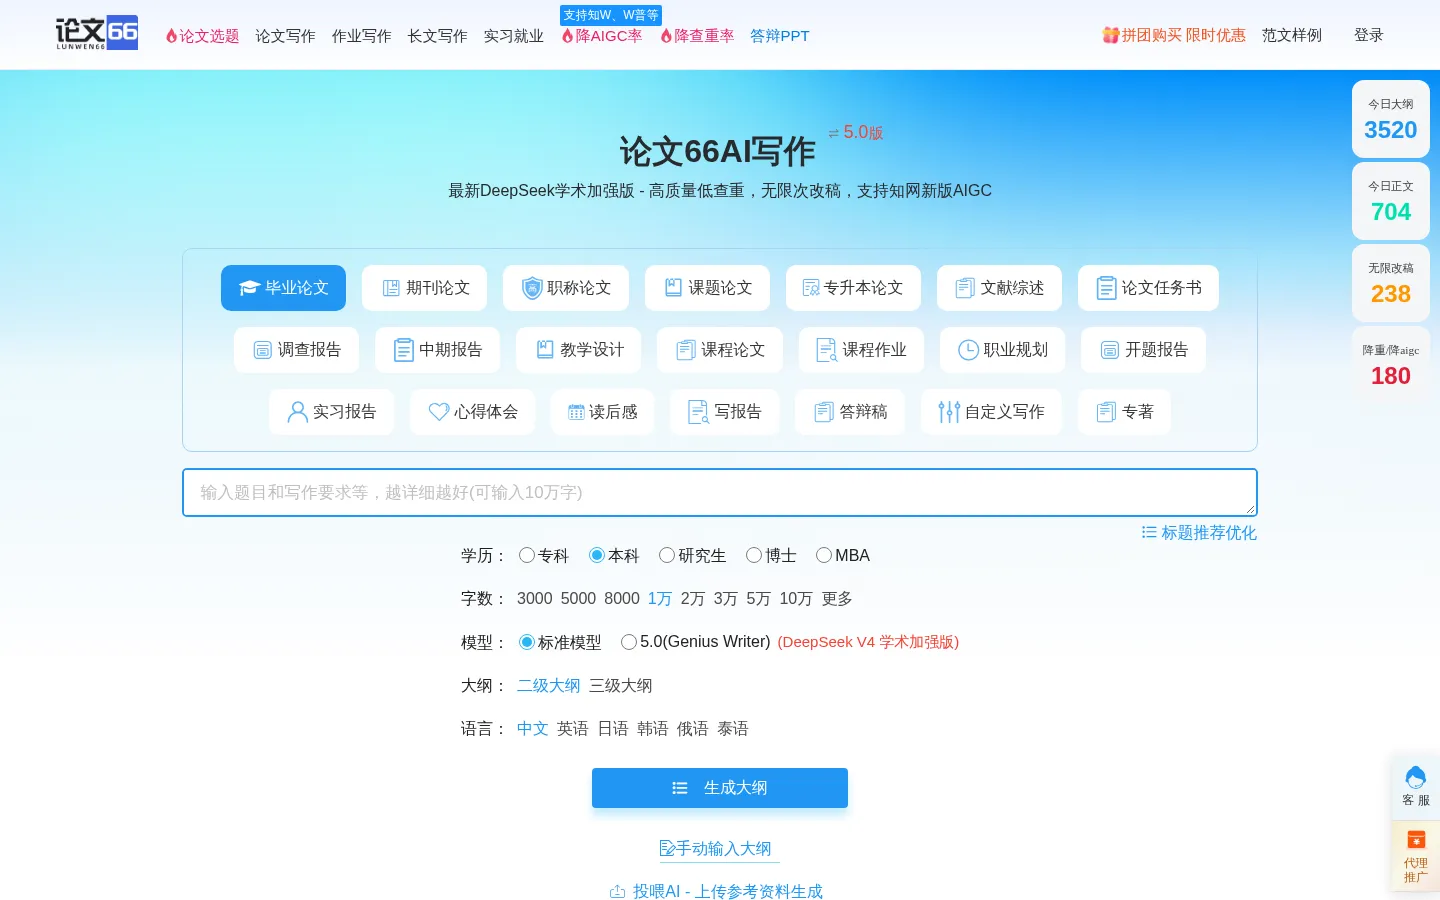Pick the 教学设计 category
The image size is (1440, 900).
(x=578, y=350)
